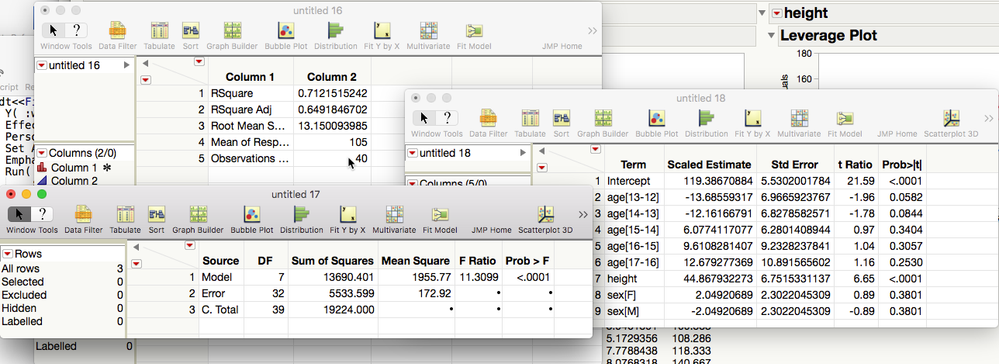
Task: Open Fit Model in untitled 18 toolbar
Action: coord(845,119)
